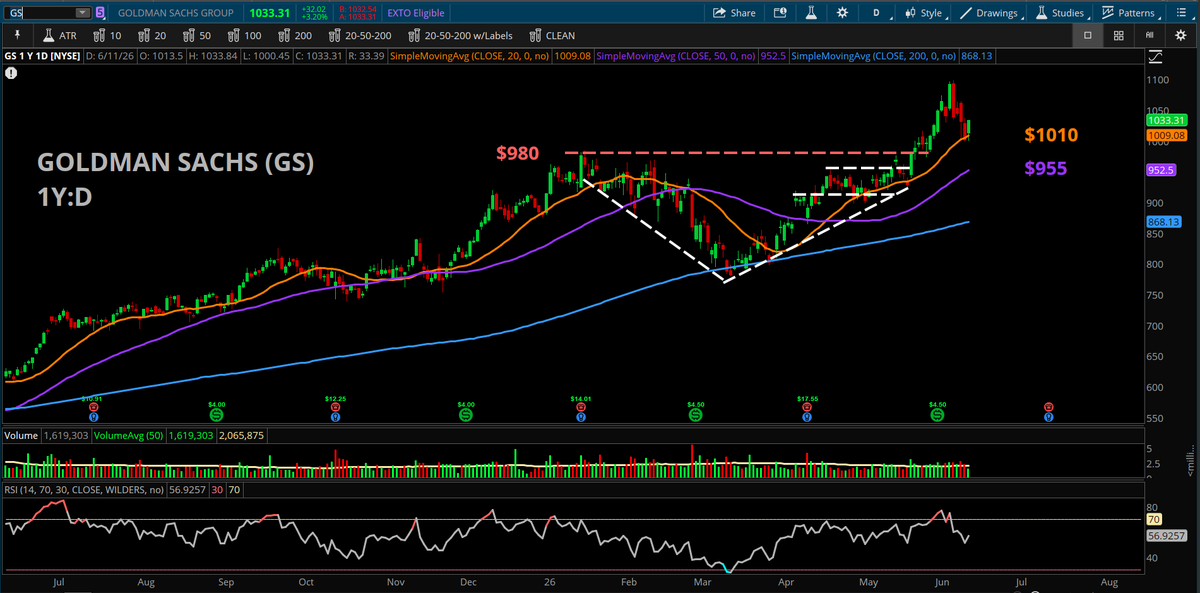1200x593 pixels.
Task: Apply the 20 moving average study set
Action: coord(151,35)
